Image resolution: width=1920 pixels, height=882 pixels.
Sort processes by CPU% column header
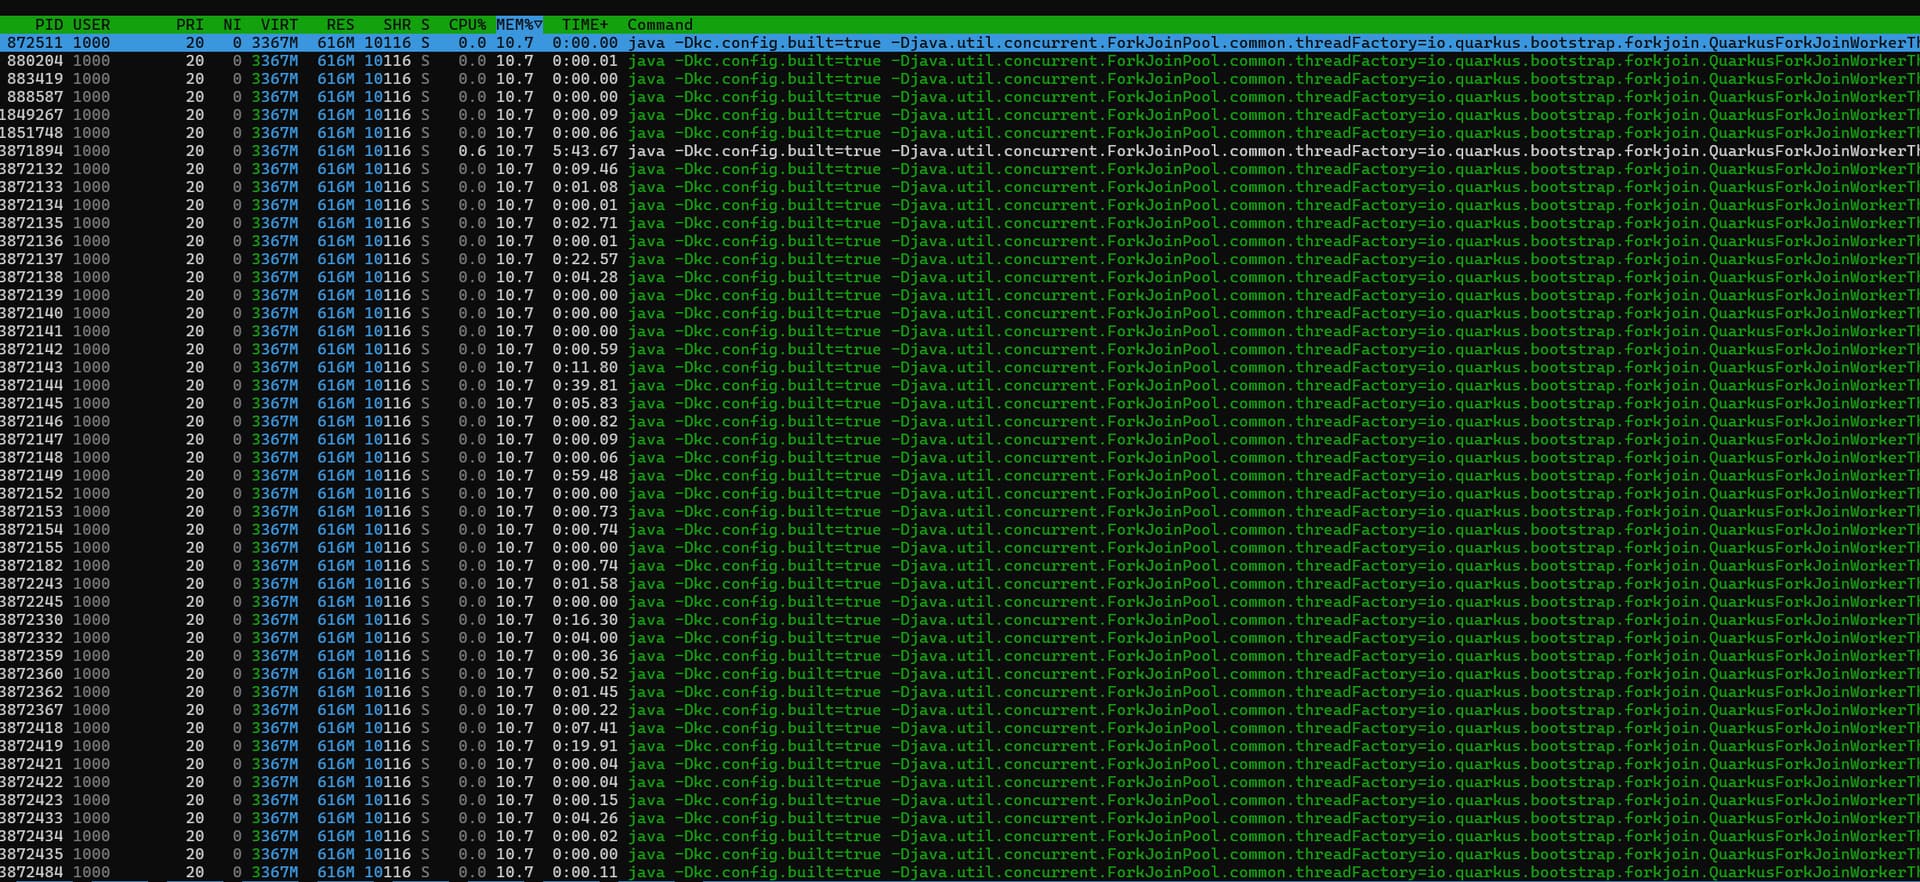coord(466,24)
